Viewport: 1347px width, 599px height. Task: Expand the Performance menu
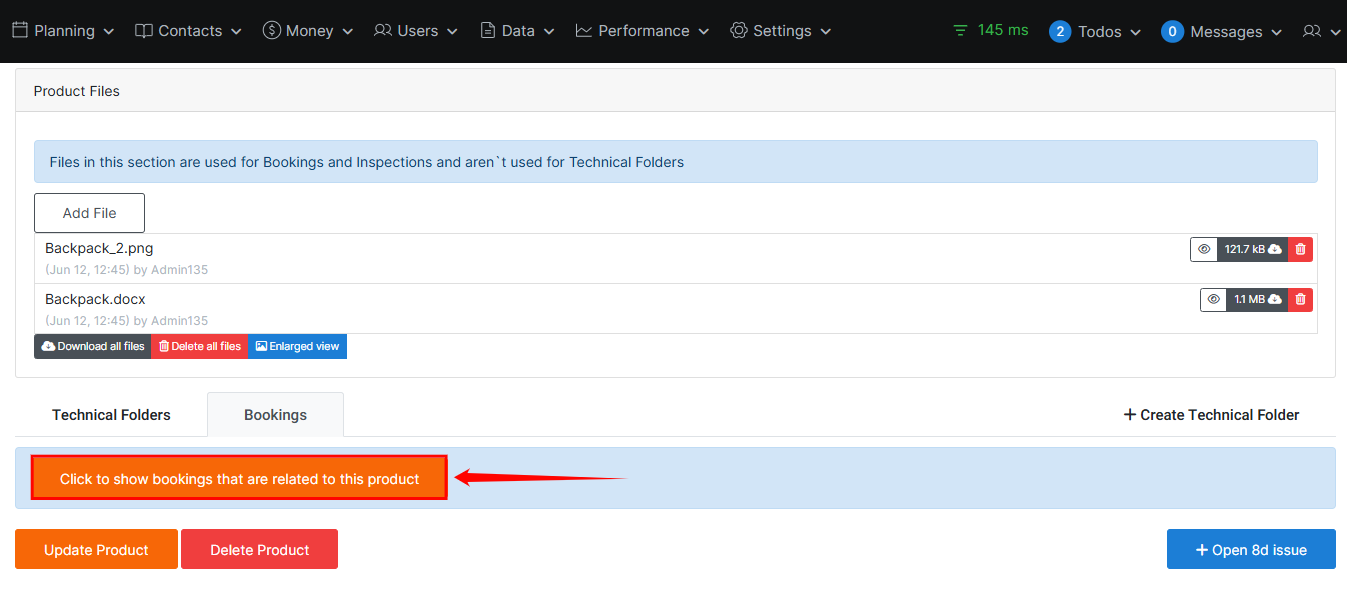(642, 31)
